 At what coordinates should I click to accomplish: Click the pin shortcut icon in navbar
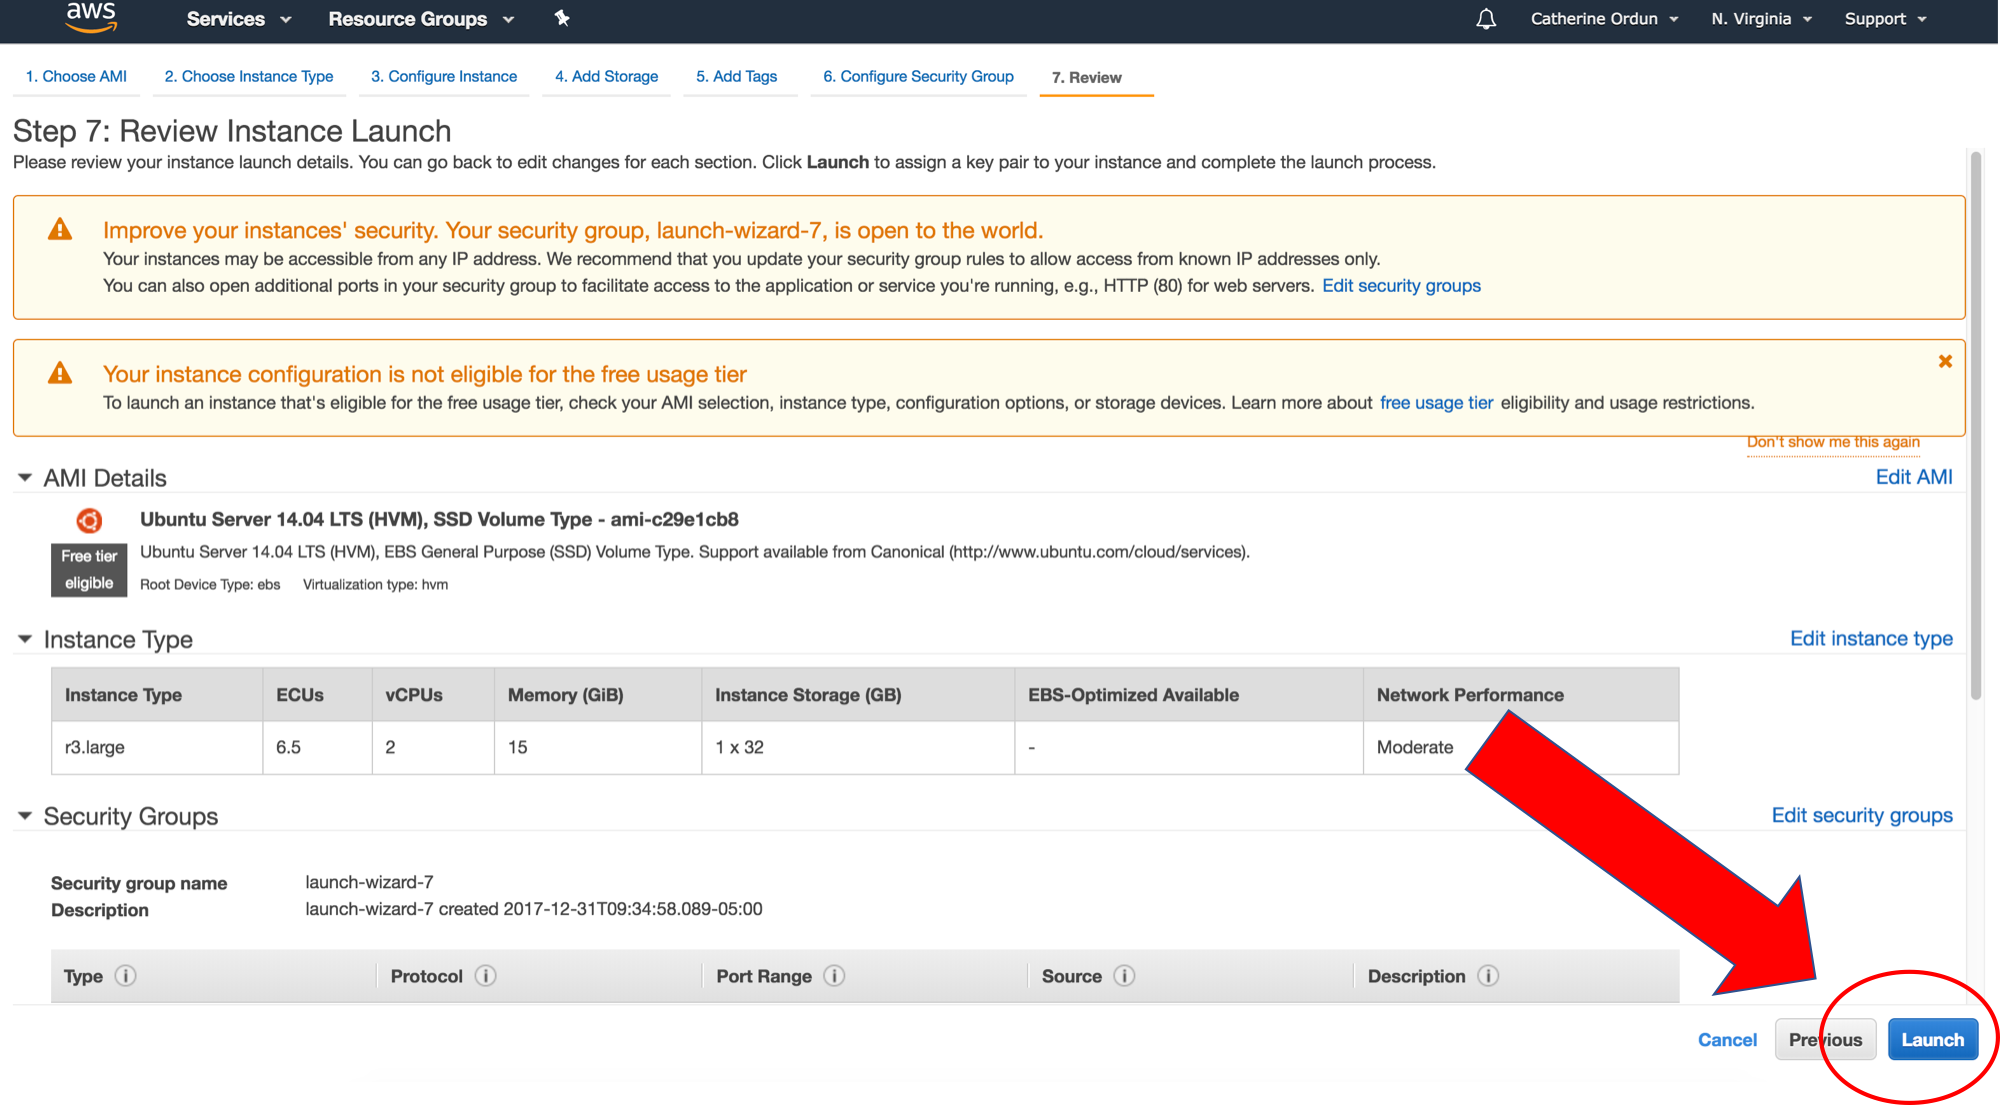562,18
